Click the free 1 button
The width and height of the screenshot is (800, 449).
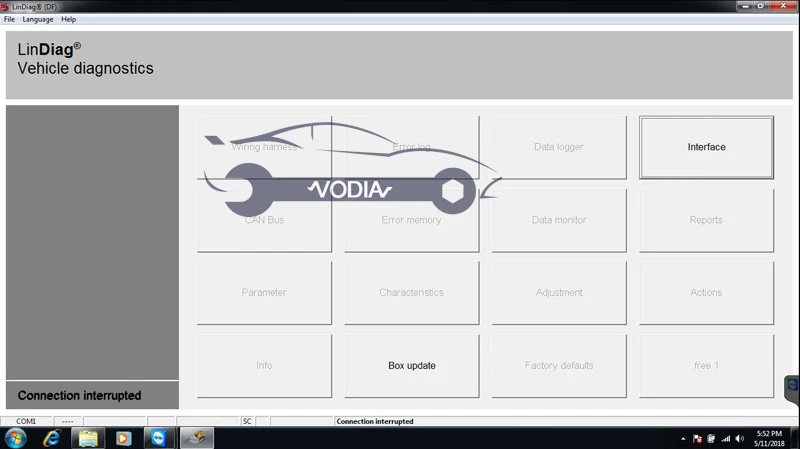tap(706, 366)
